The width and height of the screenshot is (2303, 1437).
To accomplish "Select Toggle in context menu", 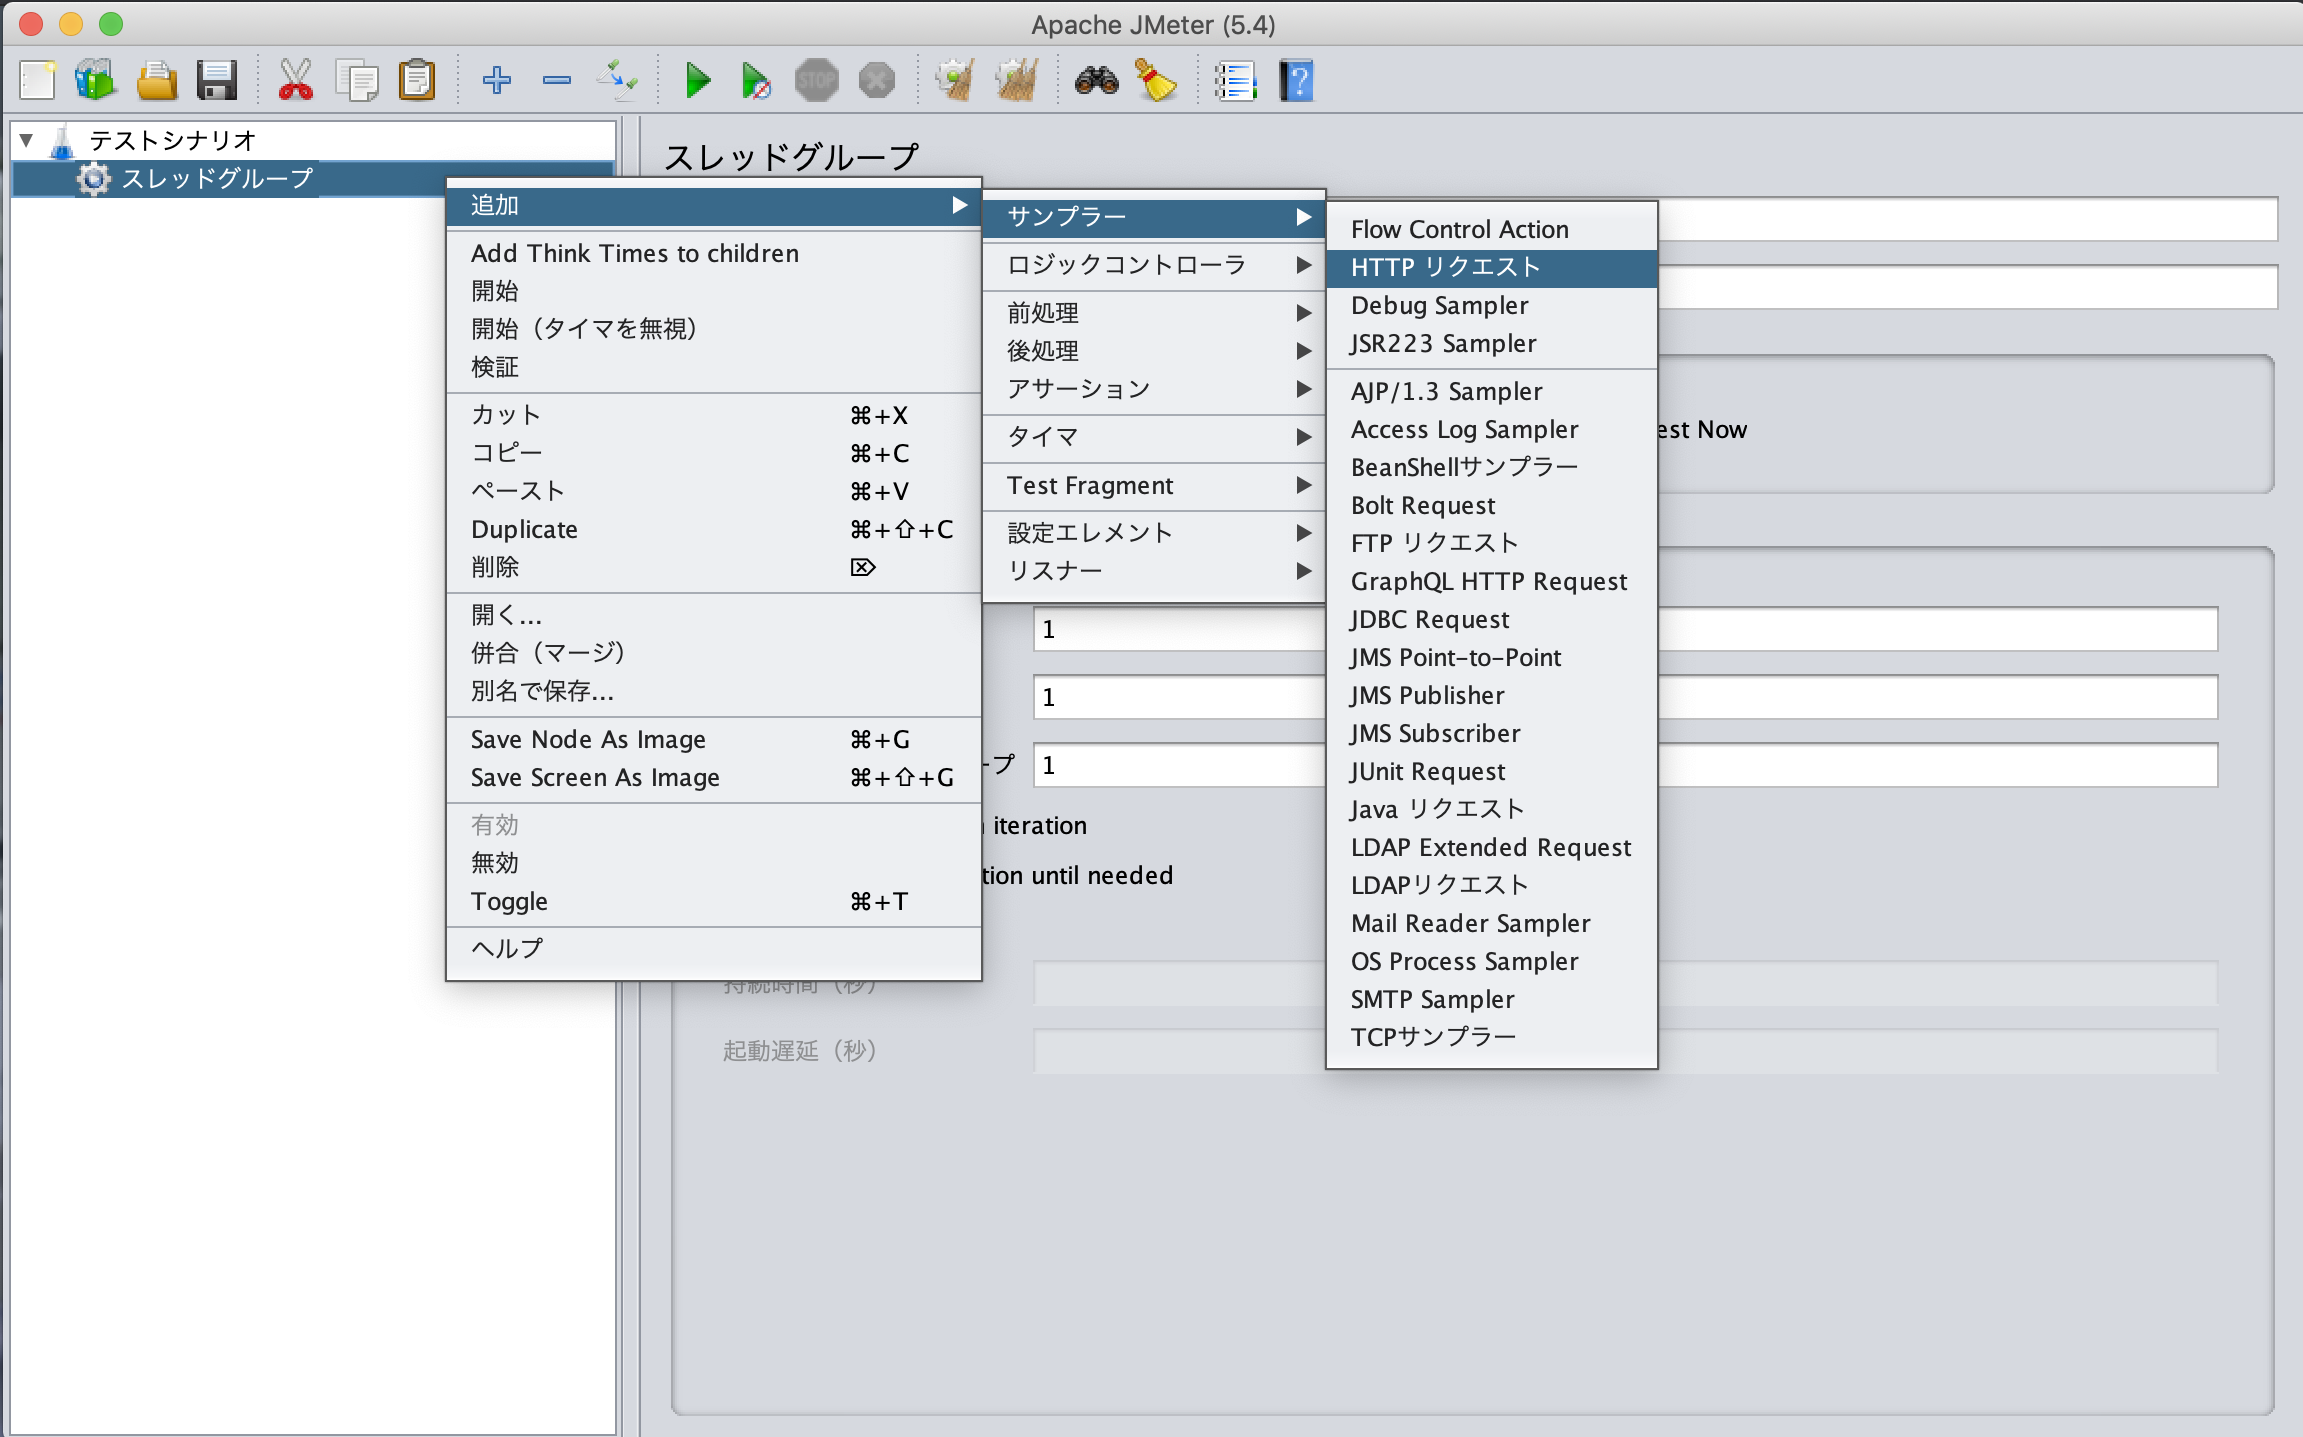I will pos(509,902).
